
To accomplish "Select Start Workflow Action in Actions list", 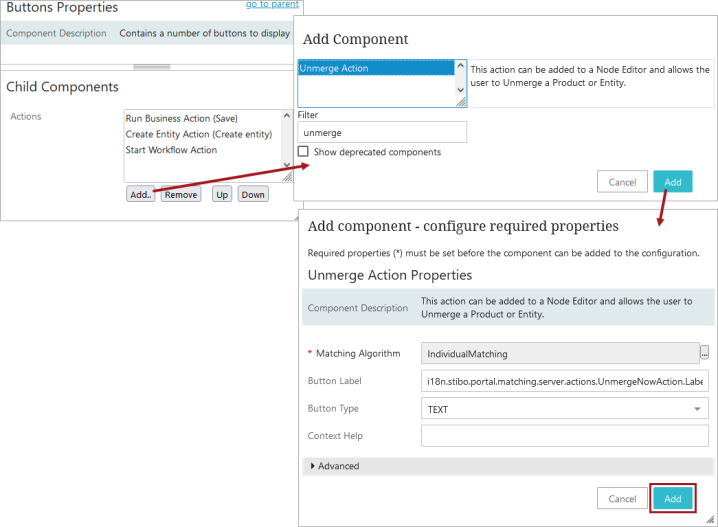I will coord(171,150).
